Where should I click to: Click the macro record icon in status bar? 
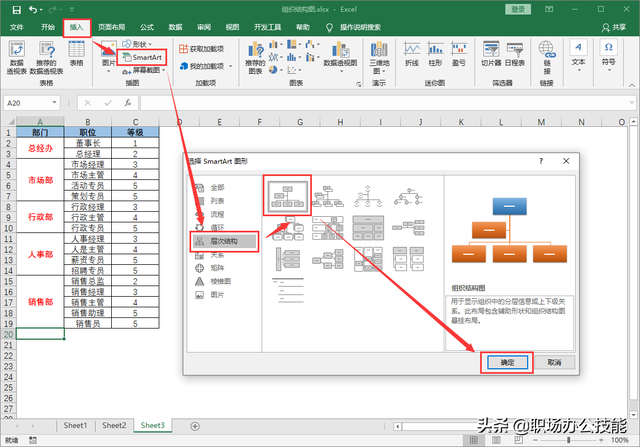tap(33, 440)
